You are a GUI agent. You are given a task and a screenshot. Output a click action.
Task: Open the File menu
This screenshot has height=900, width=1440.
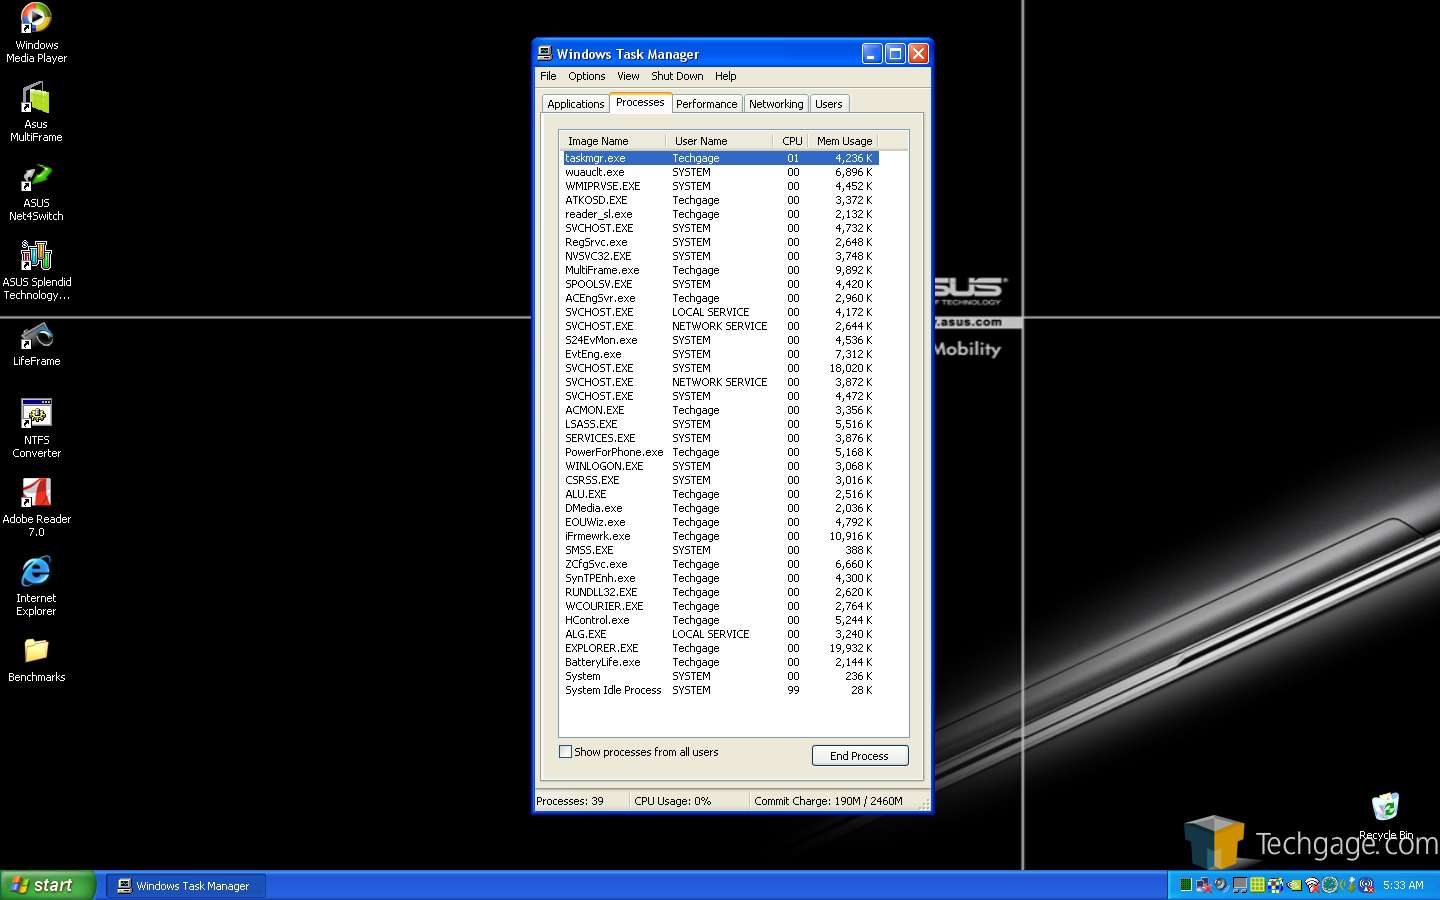[x=548, y=76]
